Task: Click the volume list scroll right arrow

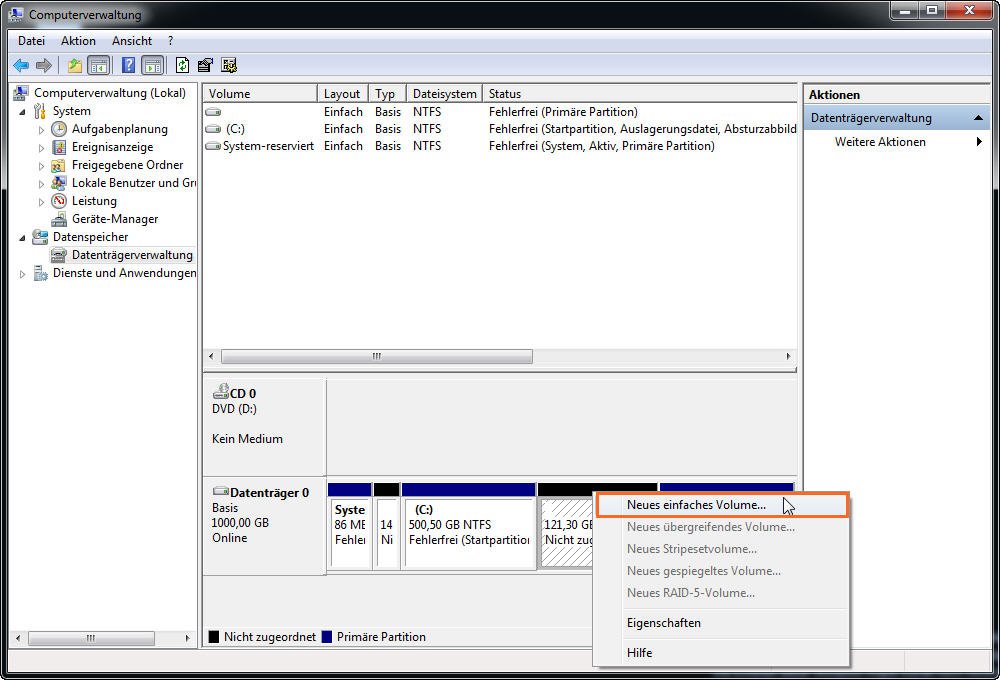Action: (788, 356)
